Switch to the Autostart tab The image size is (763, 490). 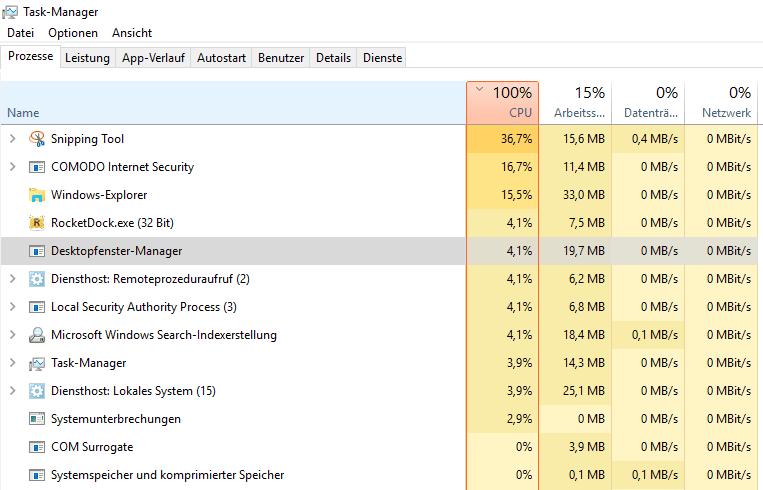(221, 58)
